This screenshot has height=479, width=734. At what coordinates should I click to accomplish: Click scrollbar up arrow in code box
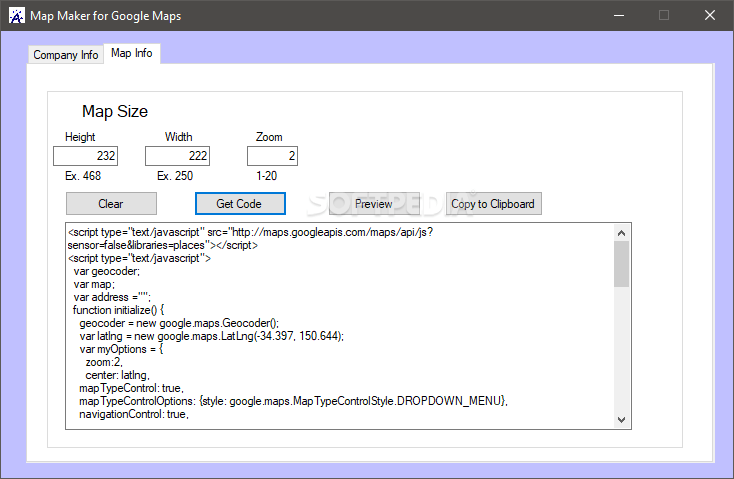pyautogui.click(x=621, y=233)
